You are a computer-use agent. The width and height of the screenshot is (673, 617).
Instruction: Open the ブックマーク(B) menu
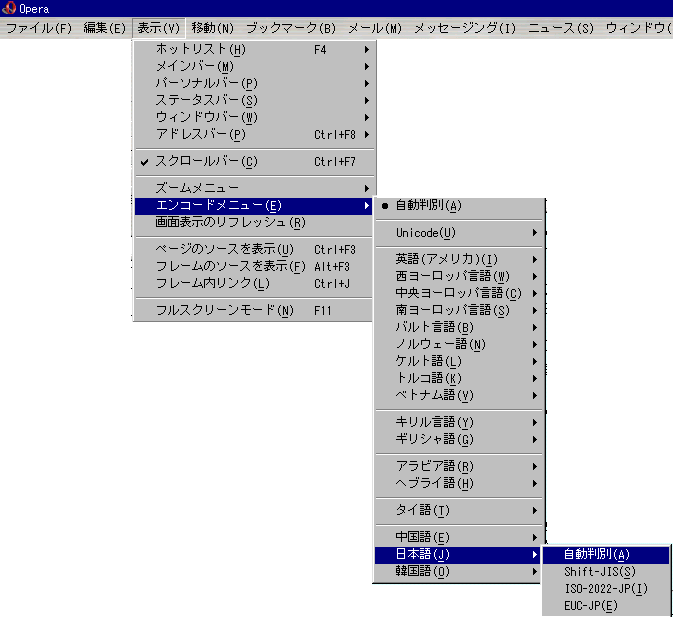[291, 28]
